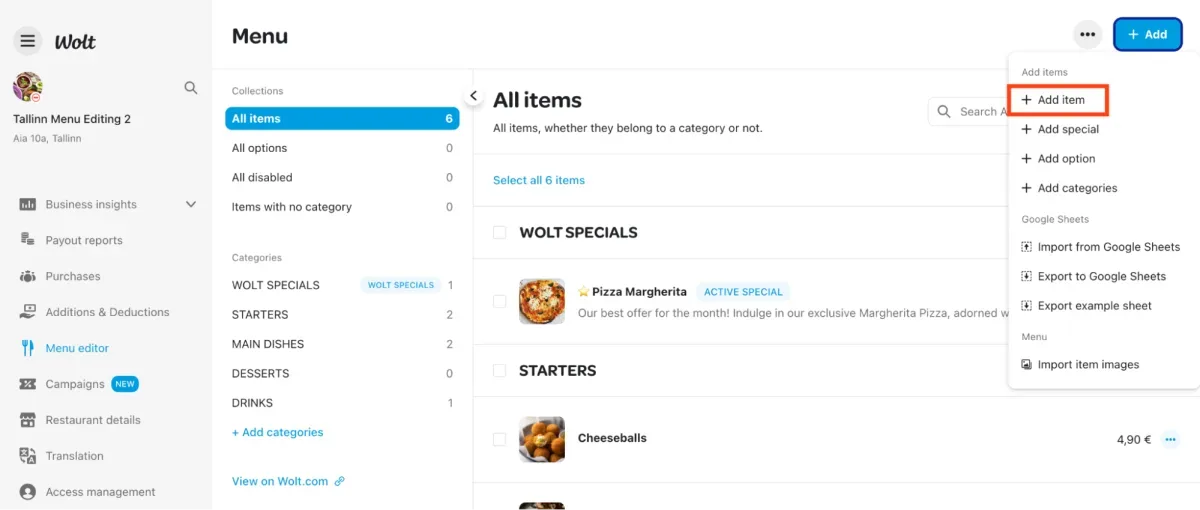
Task: Open the Purchases section
Action: pos(72,276)
